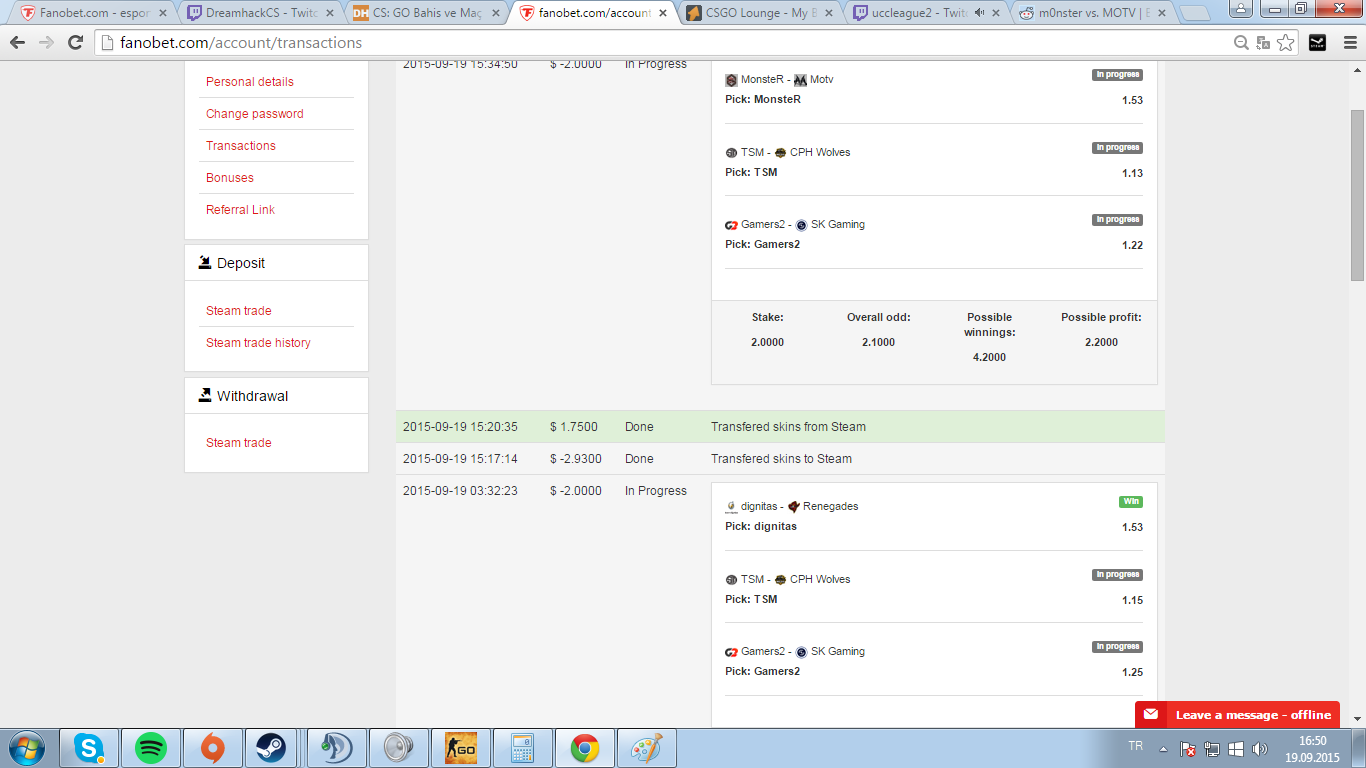1366x768 pixels.
Task: Click the system tray volume icon
Action: click(1260, 748)
